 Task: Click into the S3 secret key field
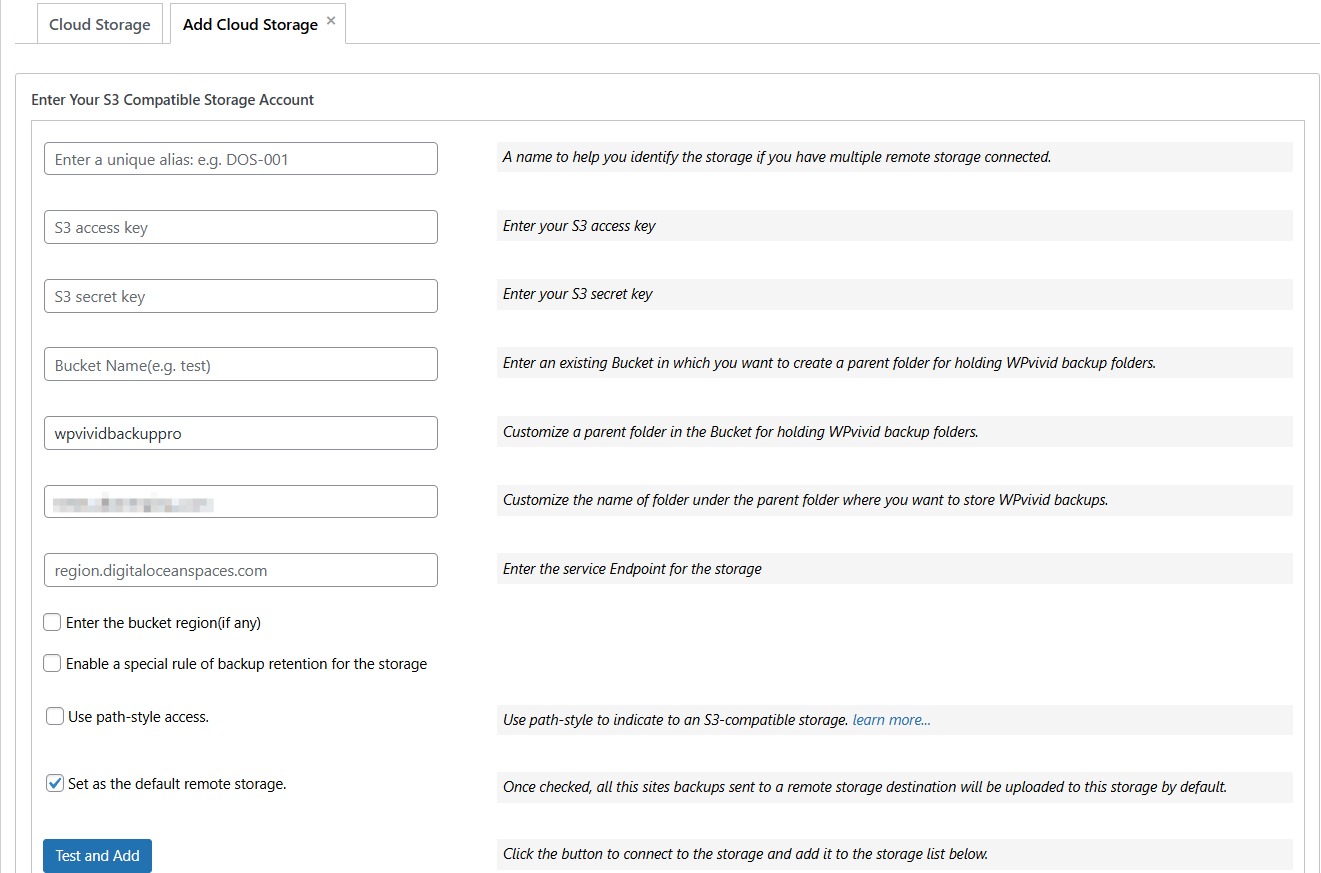point(240,296)
